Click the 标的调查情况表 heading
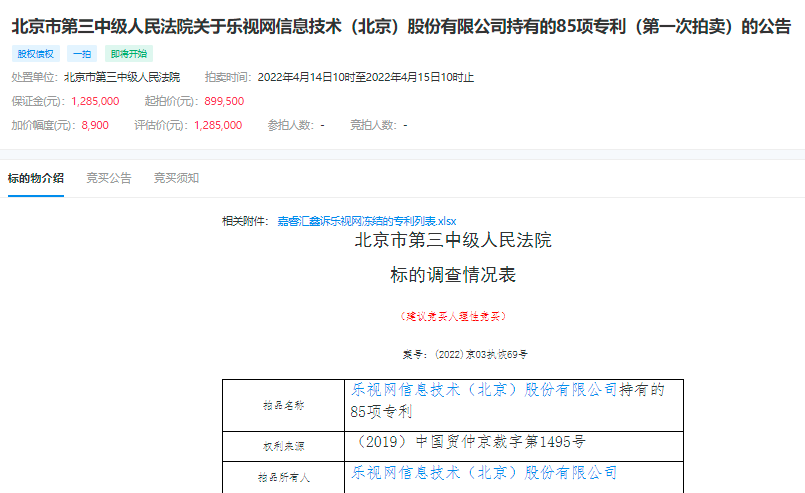Viewport: 805px width, 493px height. pyautogui.click(x=453, y=275)
